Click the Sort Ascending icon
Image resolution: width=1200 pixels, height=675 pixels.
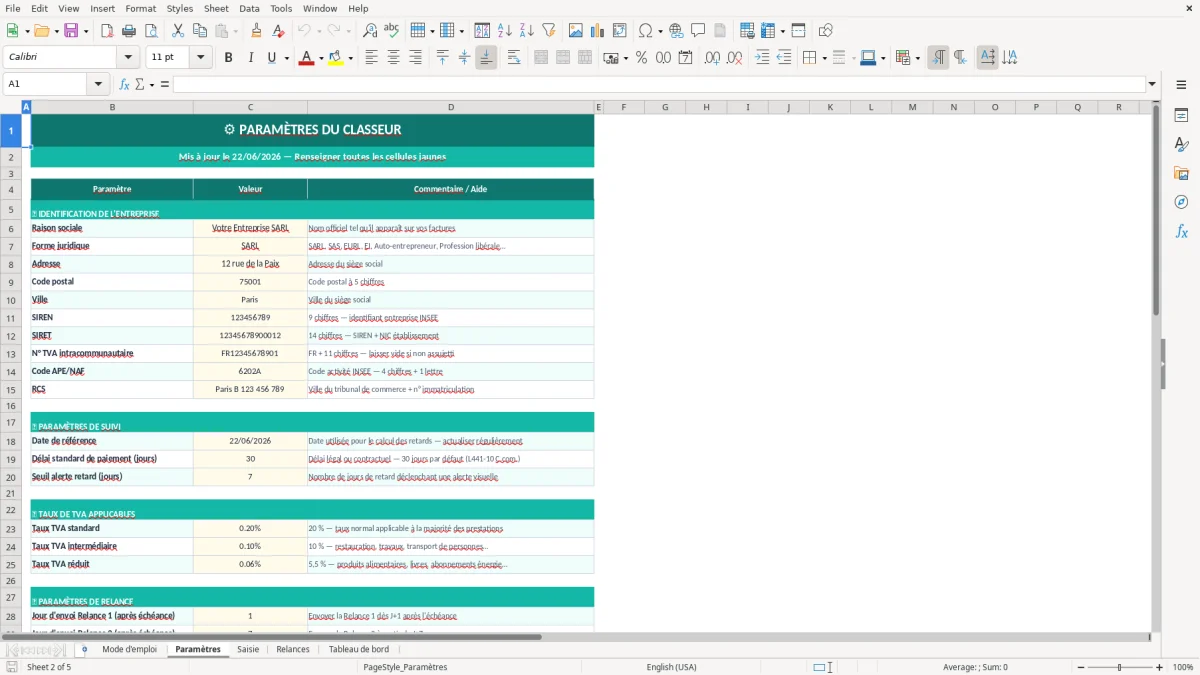(504, 31)
